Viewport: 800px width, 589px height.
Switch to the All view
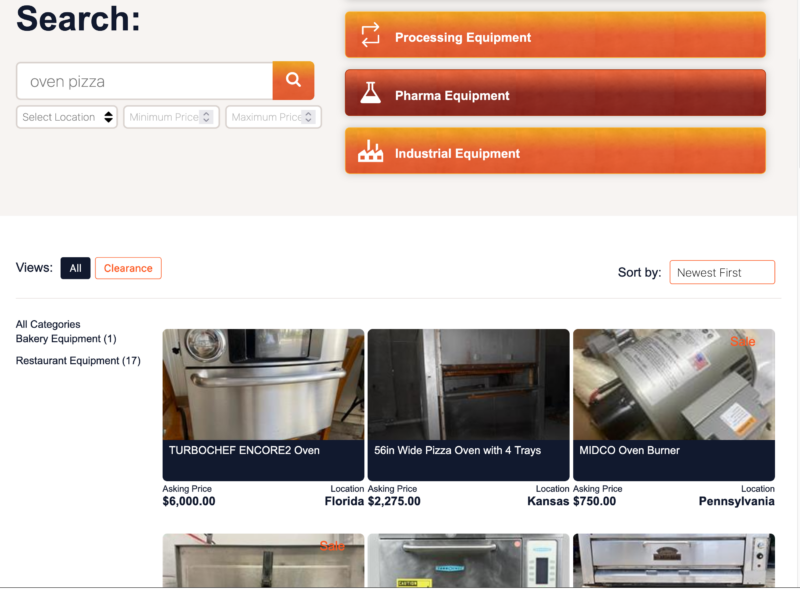pyautogui.click(x=76, y=268)
